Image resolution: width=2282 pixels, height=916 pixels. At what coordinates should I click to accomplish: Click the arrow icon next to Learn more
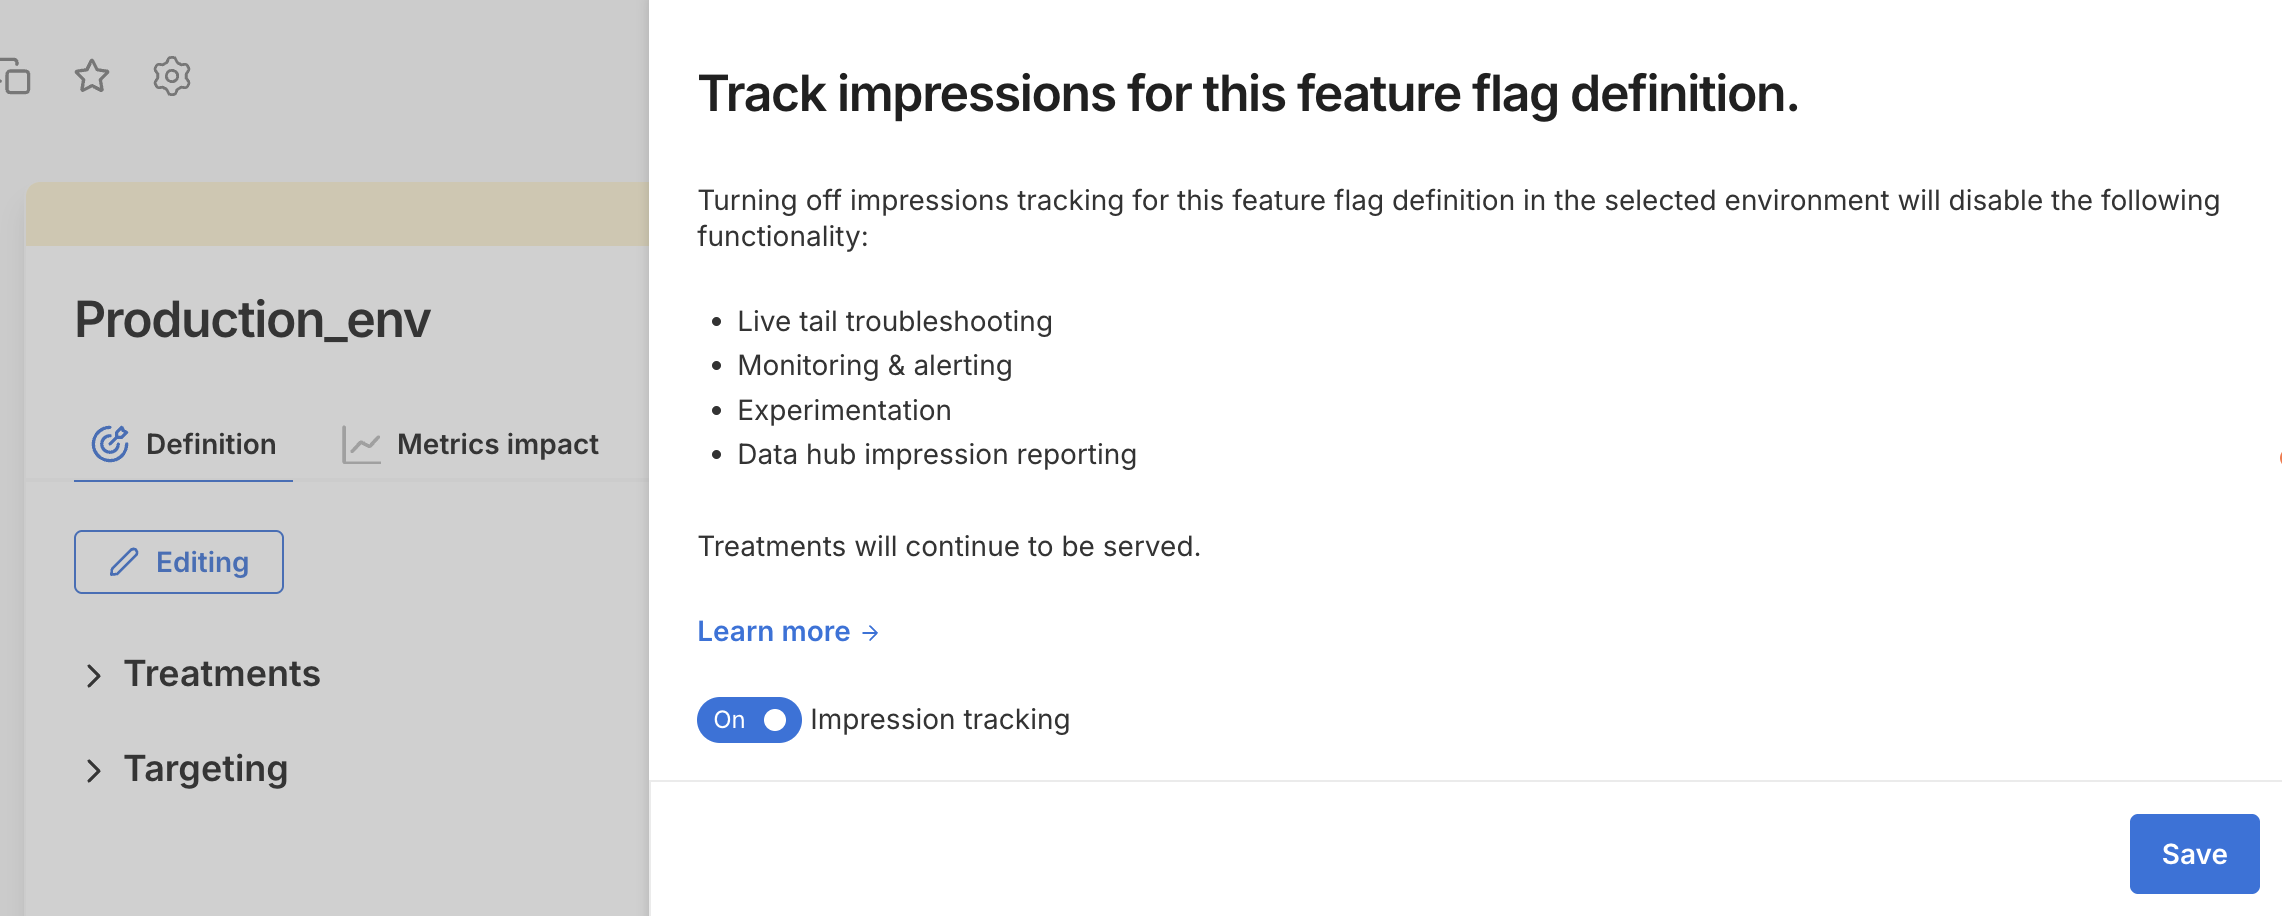[x=869, y=632]
